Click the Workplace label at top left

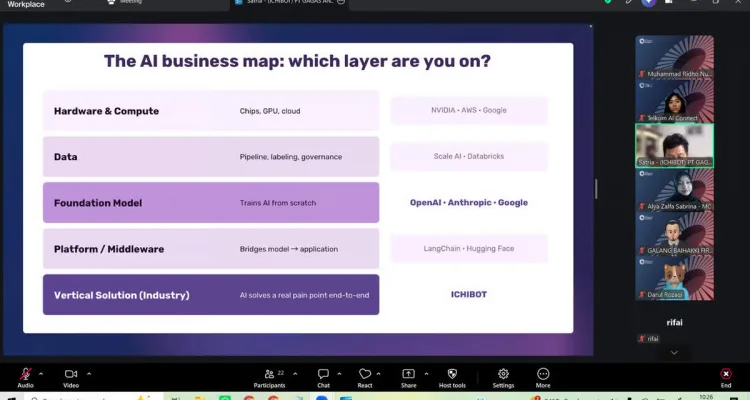click(x=26, y=4)
